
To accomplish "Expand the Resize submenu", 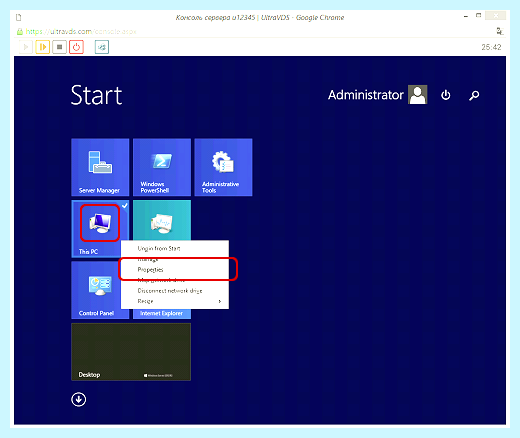I will 175,301.
